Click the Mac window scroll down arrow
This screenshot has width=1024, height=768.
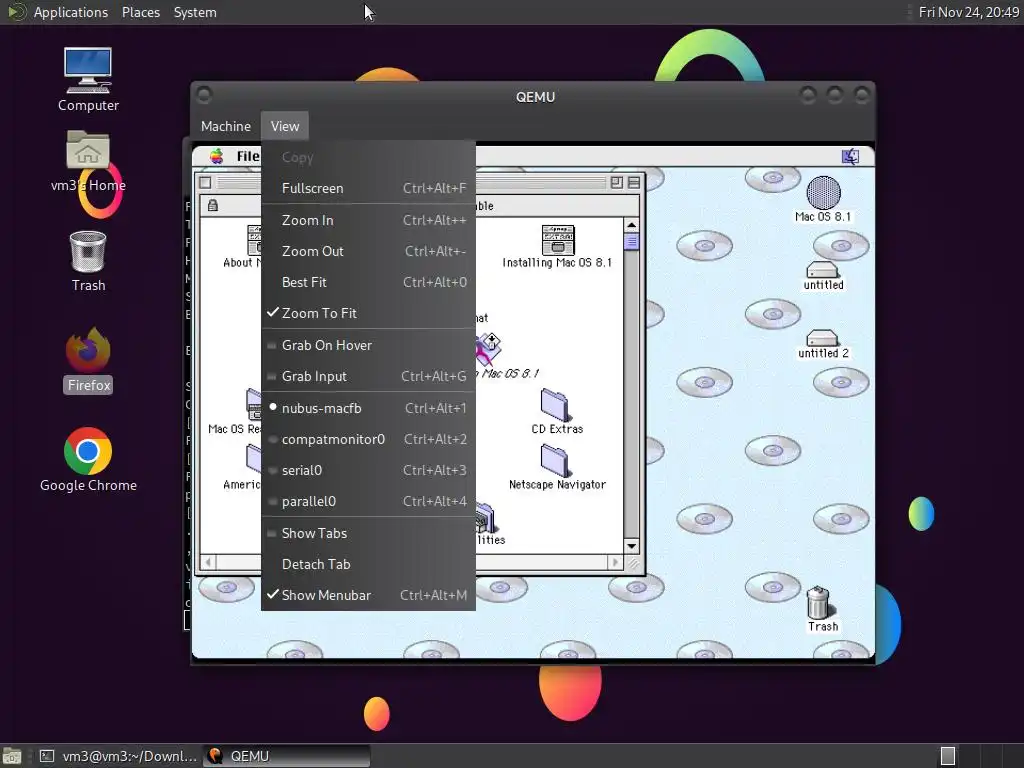[631, 545]
